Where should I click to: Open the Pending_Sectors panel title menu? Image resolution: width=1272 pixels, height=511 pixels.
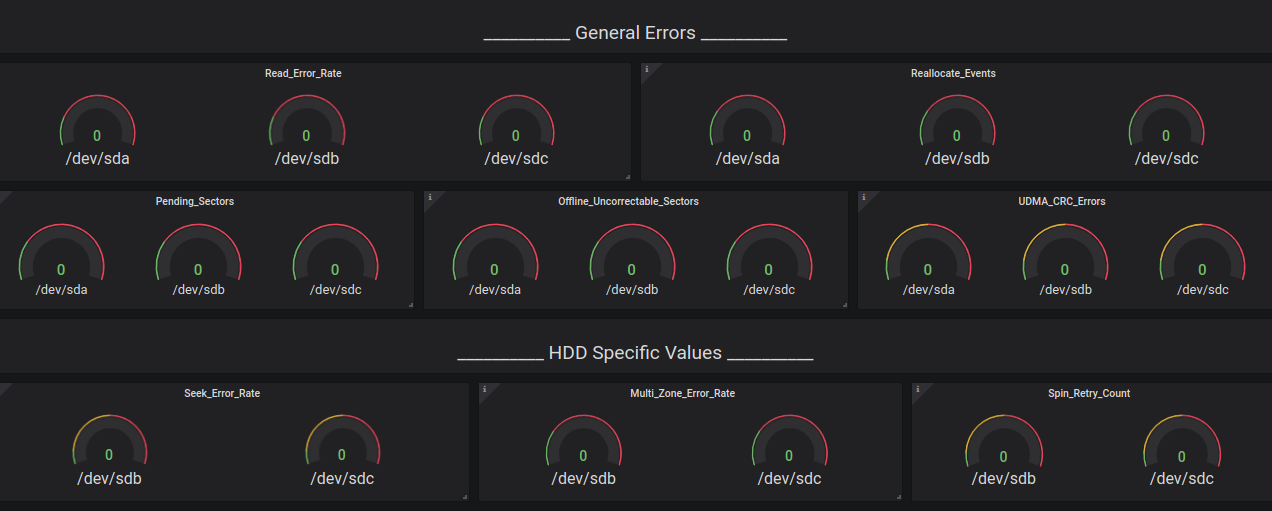[195, 201]
